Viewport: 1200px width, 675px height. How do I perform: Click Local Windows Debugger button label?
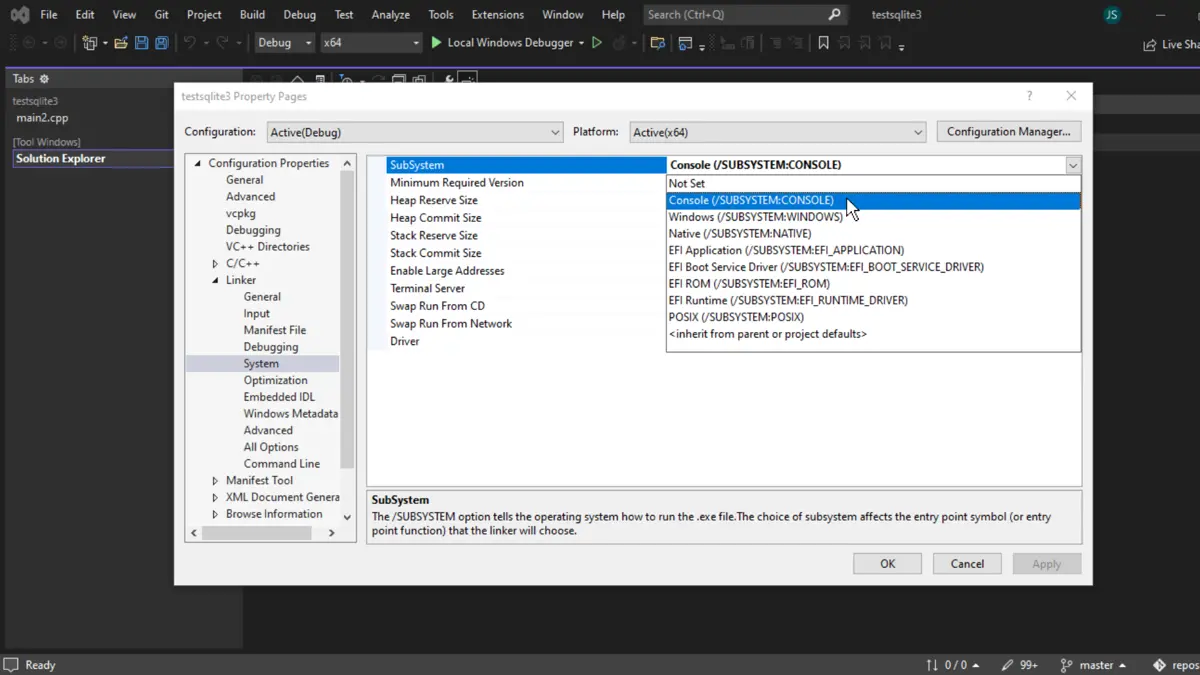[510, 43]
